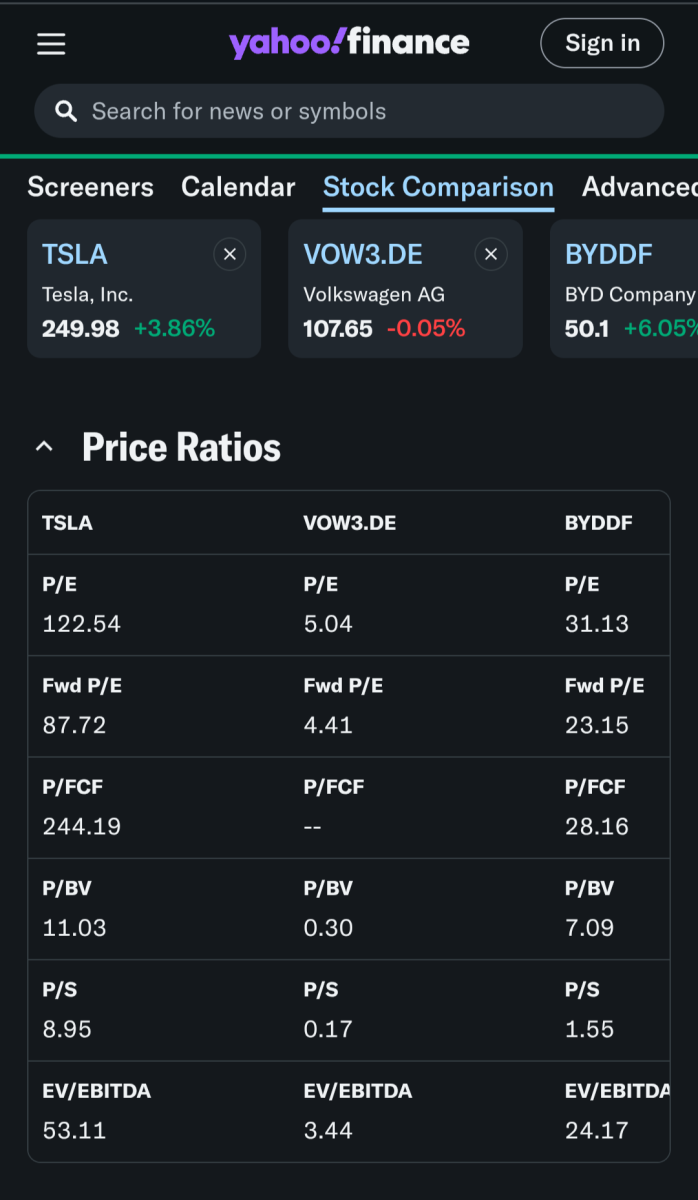
Task: Switch to the Calendar tab
Action: [x=238, y=187]
